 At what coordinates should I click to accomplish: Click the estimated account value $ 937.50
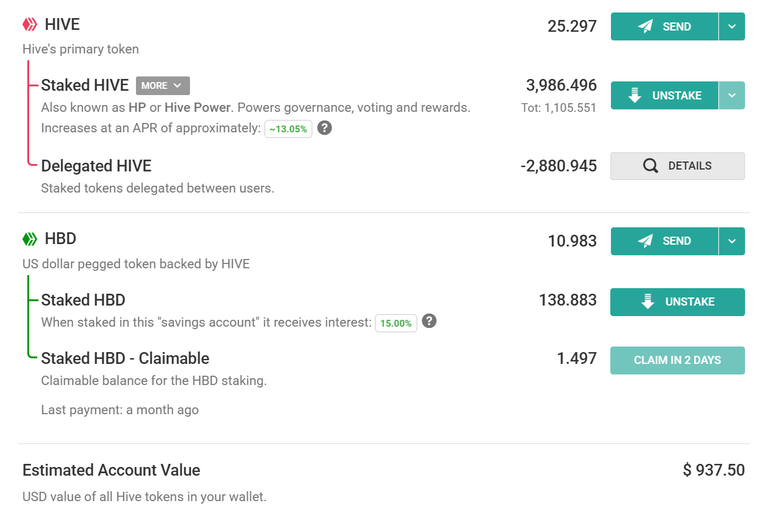point(714,470)
